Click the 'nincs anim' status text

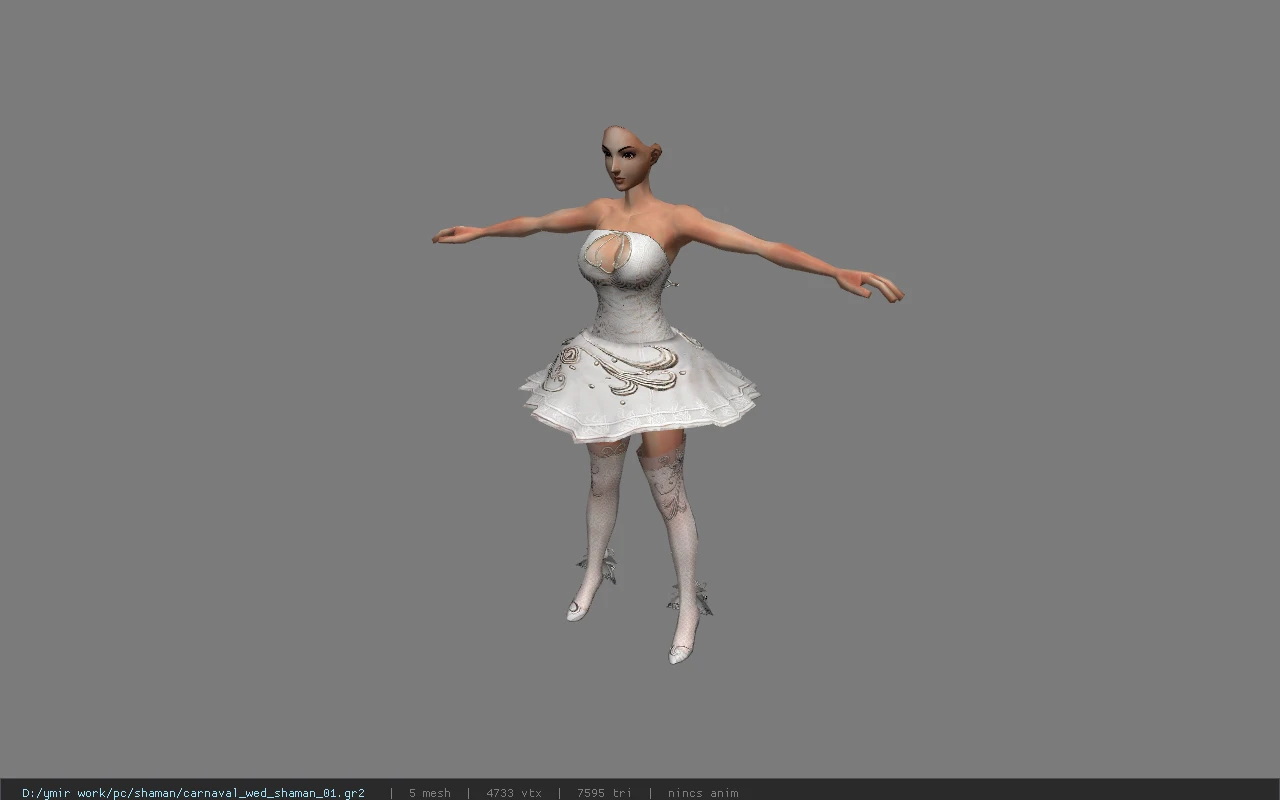tap(703, 793)
